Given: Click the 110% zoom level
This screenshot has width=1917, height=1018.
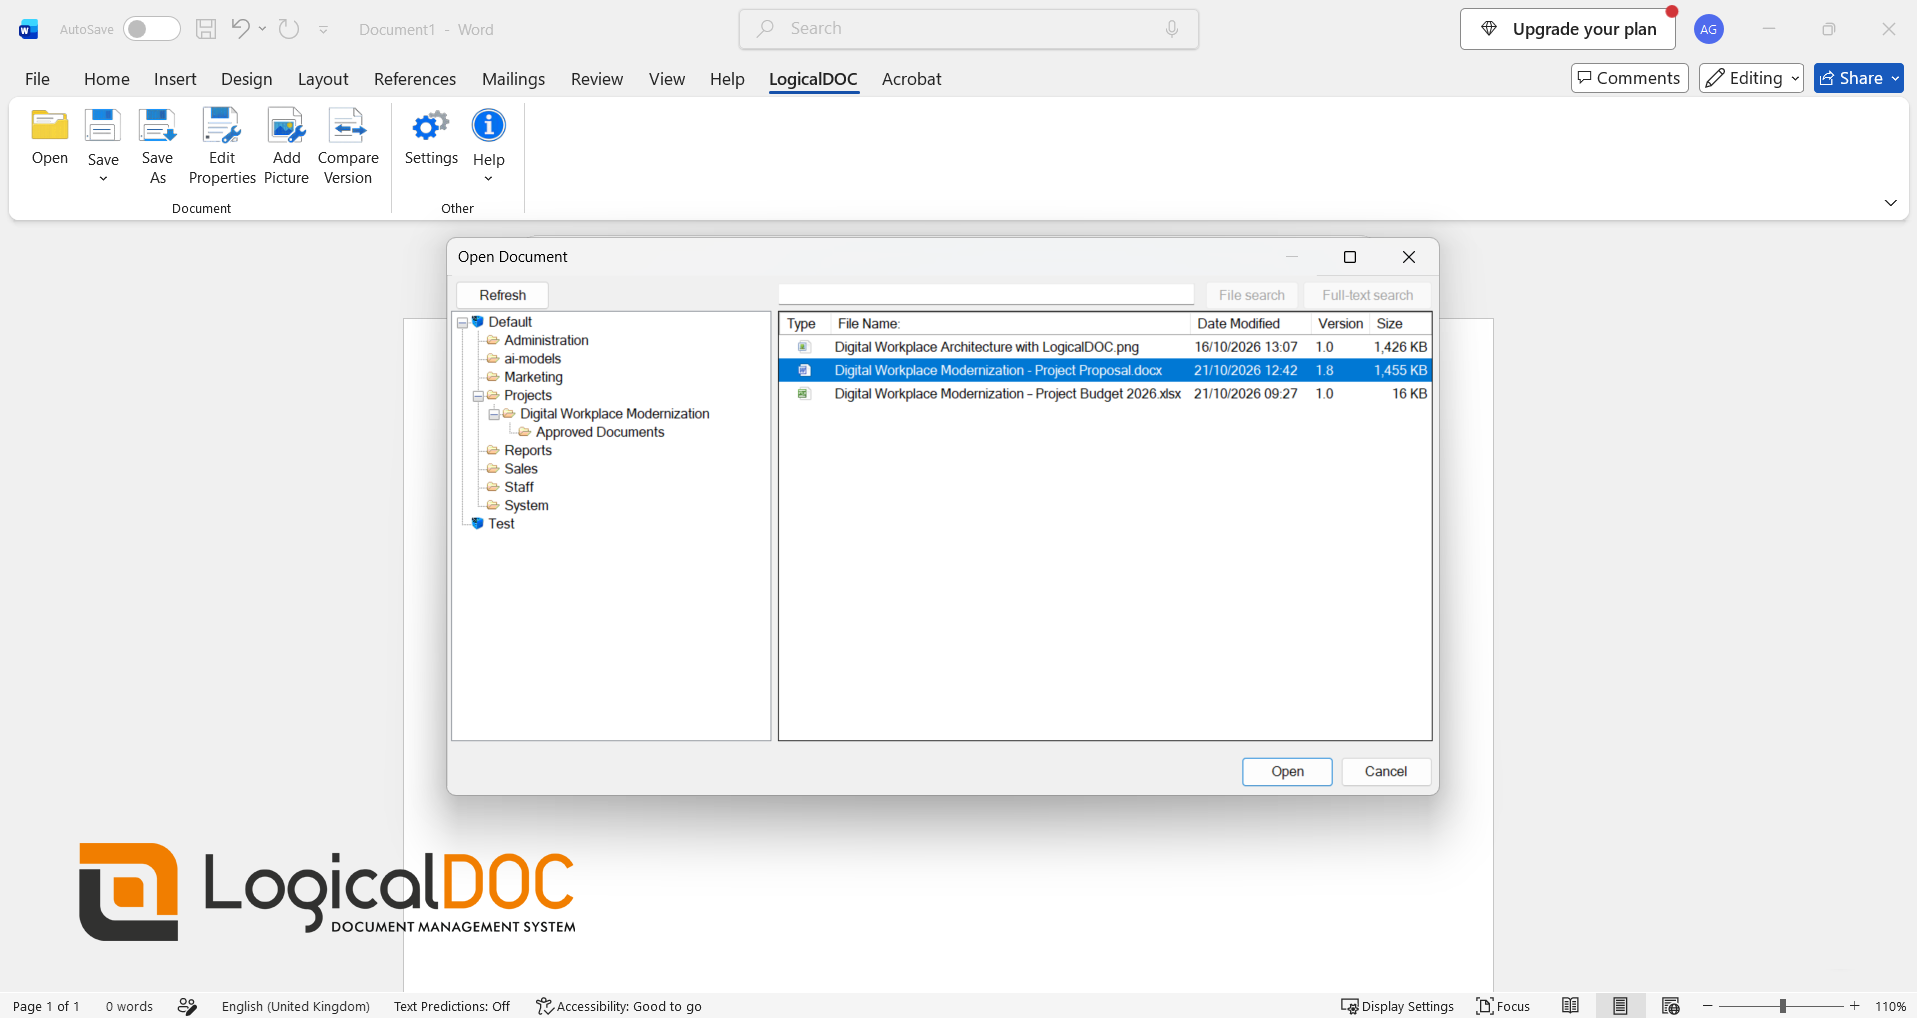Looking at the screenshot, I should [x=1890, y=1006].
